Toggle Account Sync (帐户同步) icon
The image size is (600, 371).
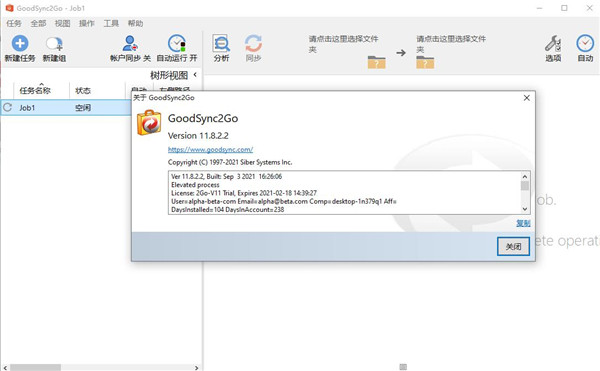(x=130, y=43)
